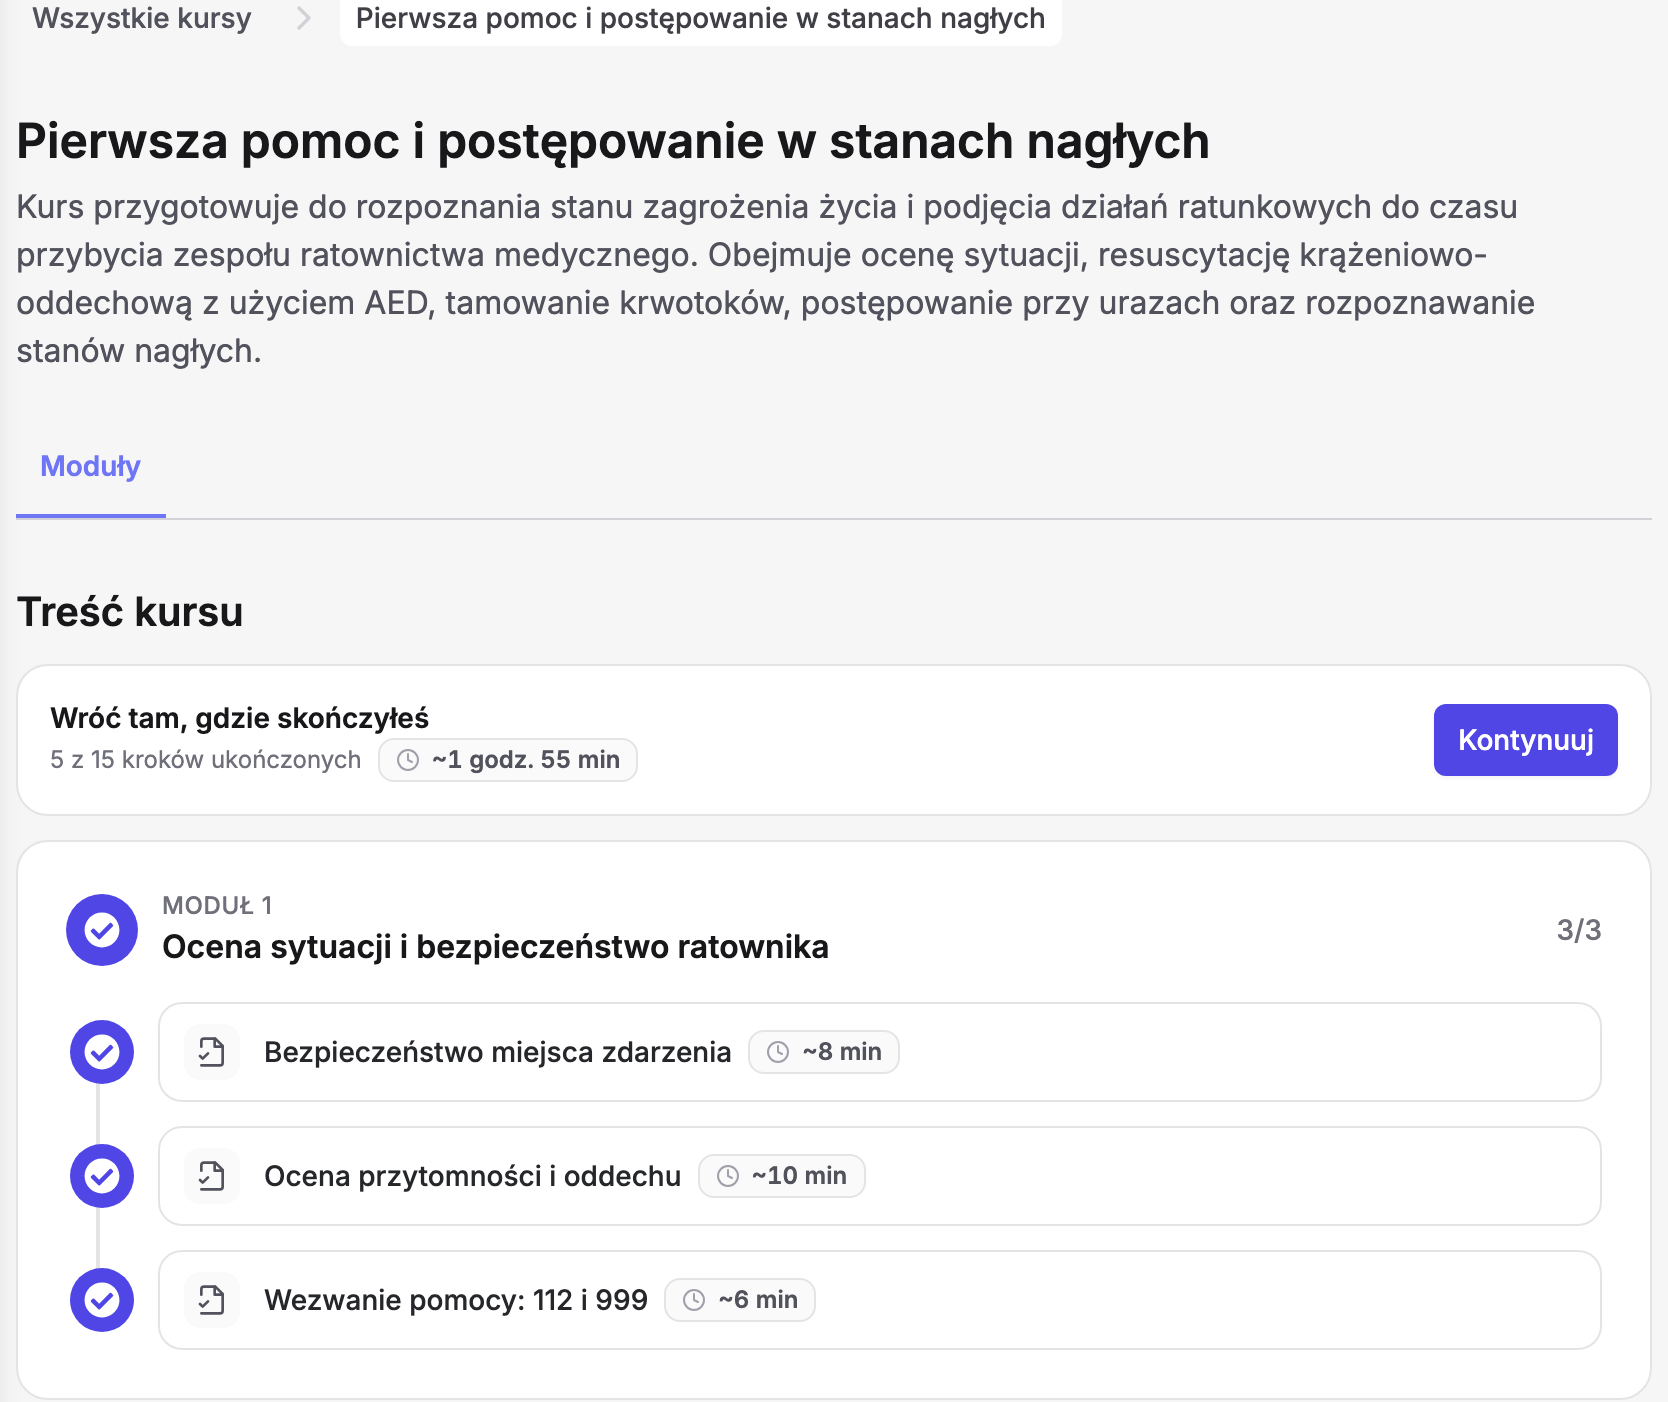Click the breadcrumb chevron separator
1668x1402 pixels.
(304, 18)
